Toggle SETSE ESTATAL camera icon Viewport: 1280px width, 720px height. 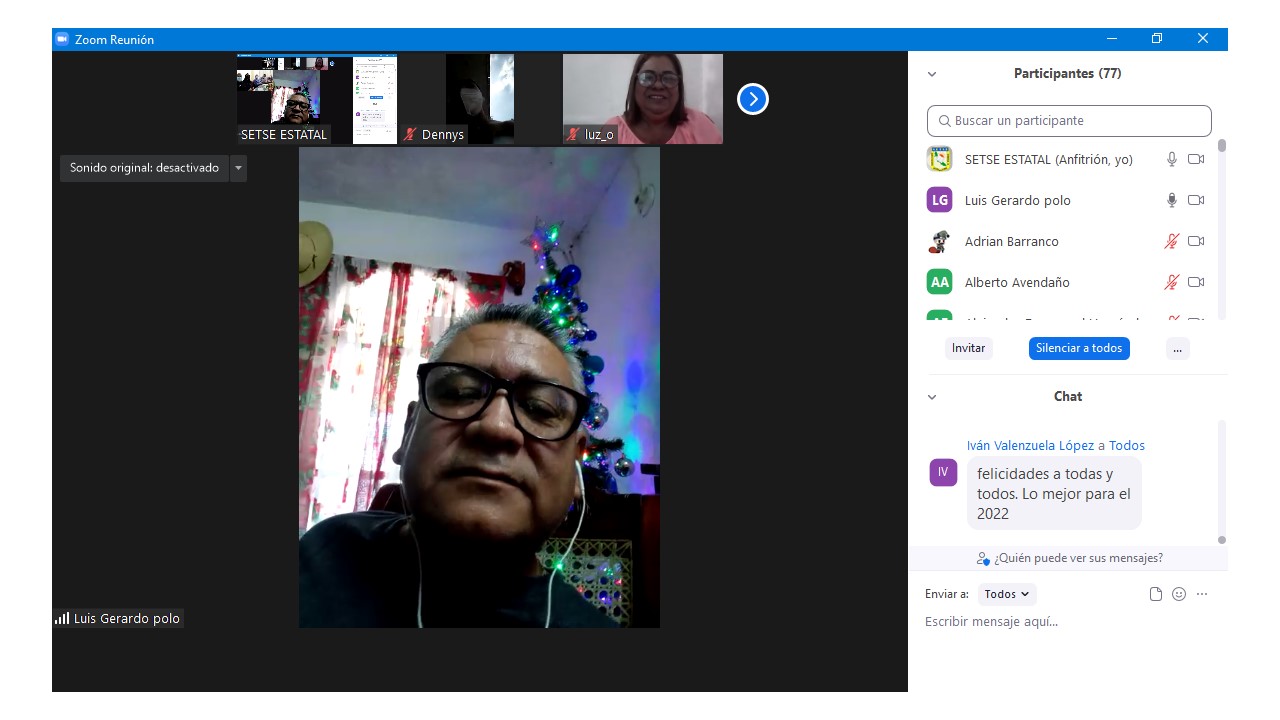1196,159
